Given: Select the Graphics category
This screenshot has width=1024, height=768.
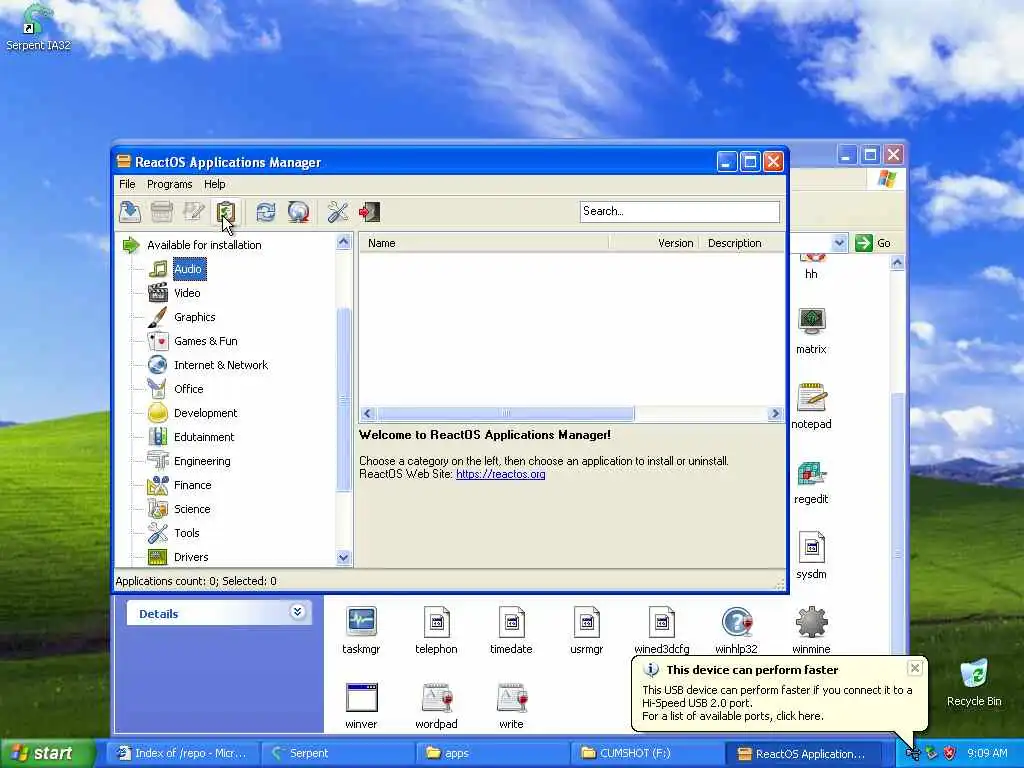Looking at the screenshot, I should click(195, 317).
